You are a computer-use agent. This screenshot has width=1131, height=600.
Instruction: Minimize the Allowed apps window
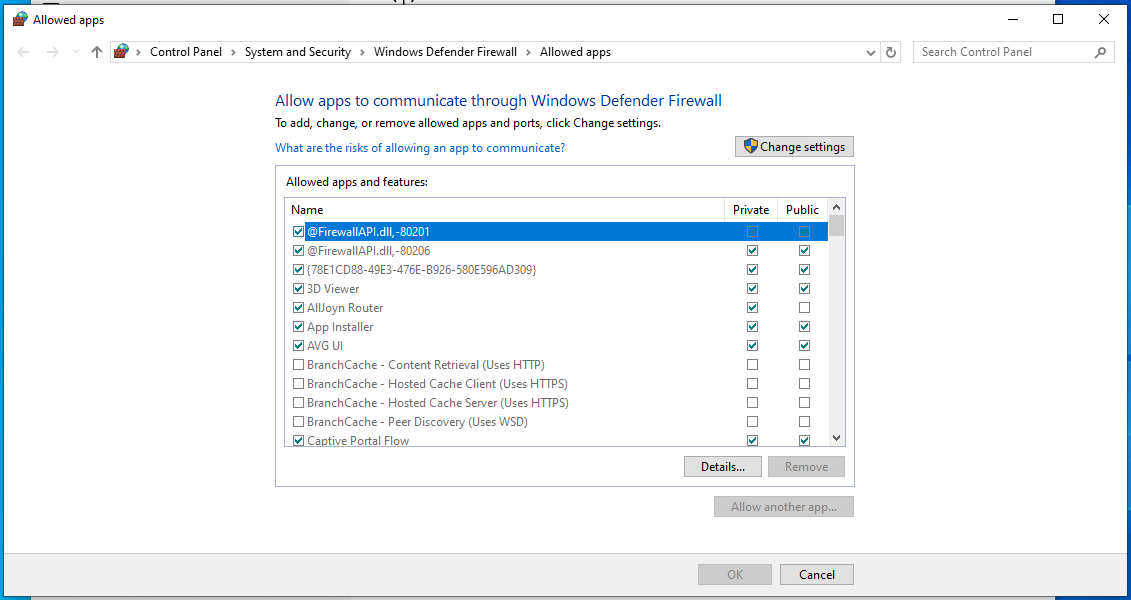1012,19
